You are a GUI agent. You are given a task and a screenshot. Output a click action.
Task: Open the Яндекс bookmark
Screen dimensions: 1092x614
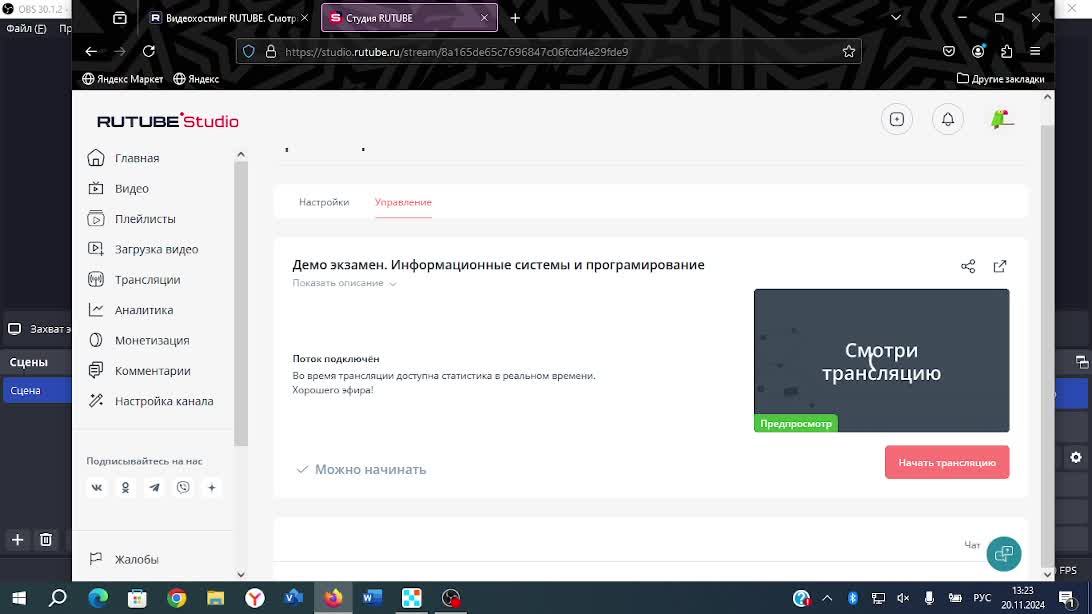tap(196, 79)
